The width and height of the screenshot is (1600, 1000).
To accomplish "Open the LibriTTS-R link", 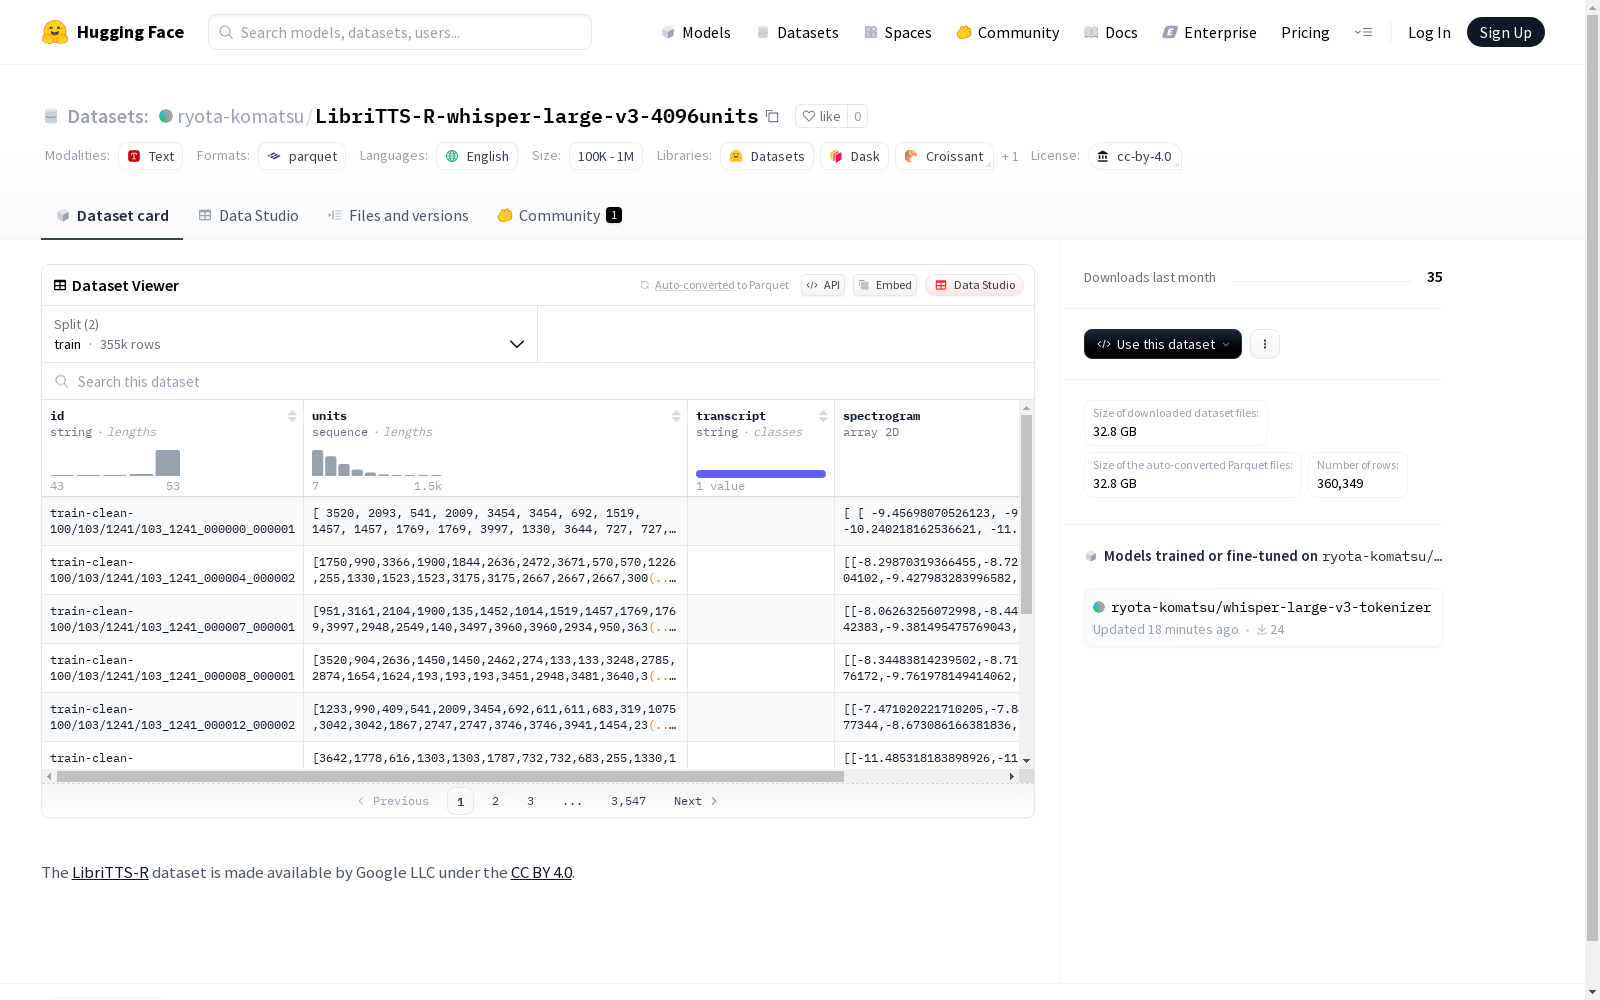I will (110, 872).
